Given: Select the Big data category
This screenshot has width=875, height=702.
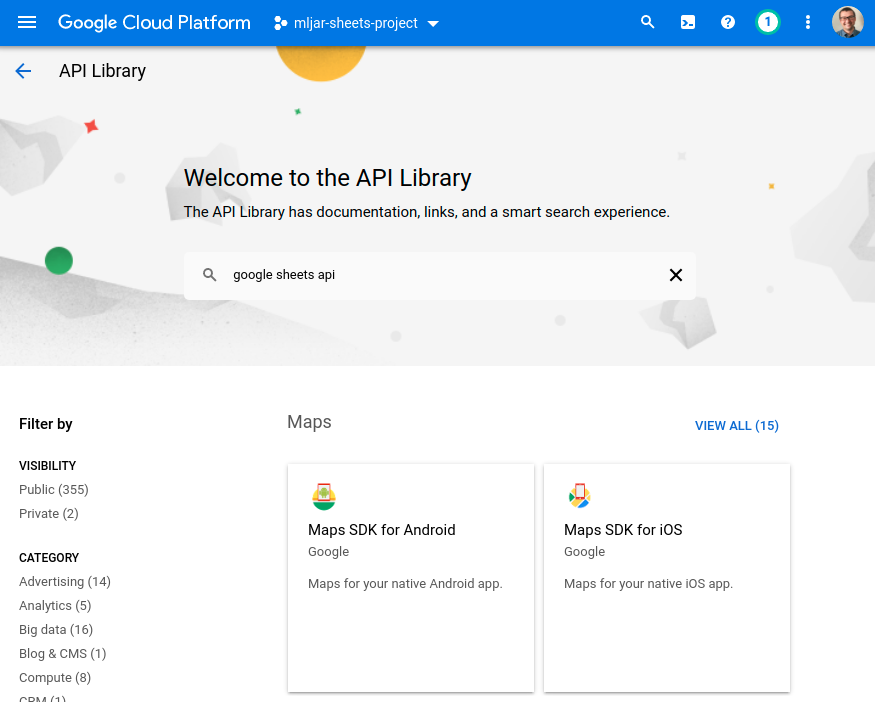Looking at the screenshot, I should tap(55, 629).
